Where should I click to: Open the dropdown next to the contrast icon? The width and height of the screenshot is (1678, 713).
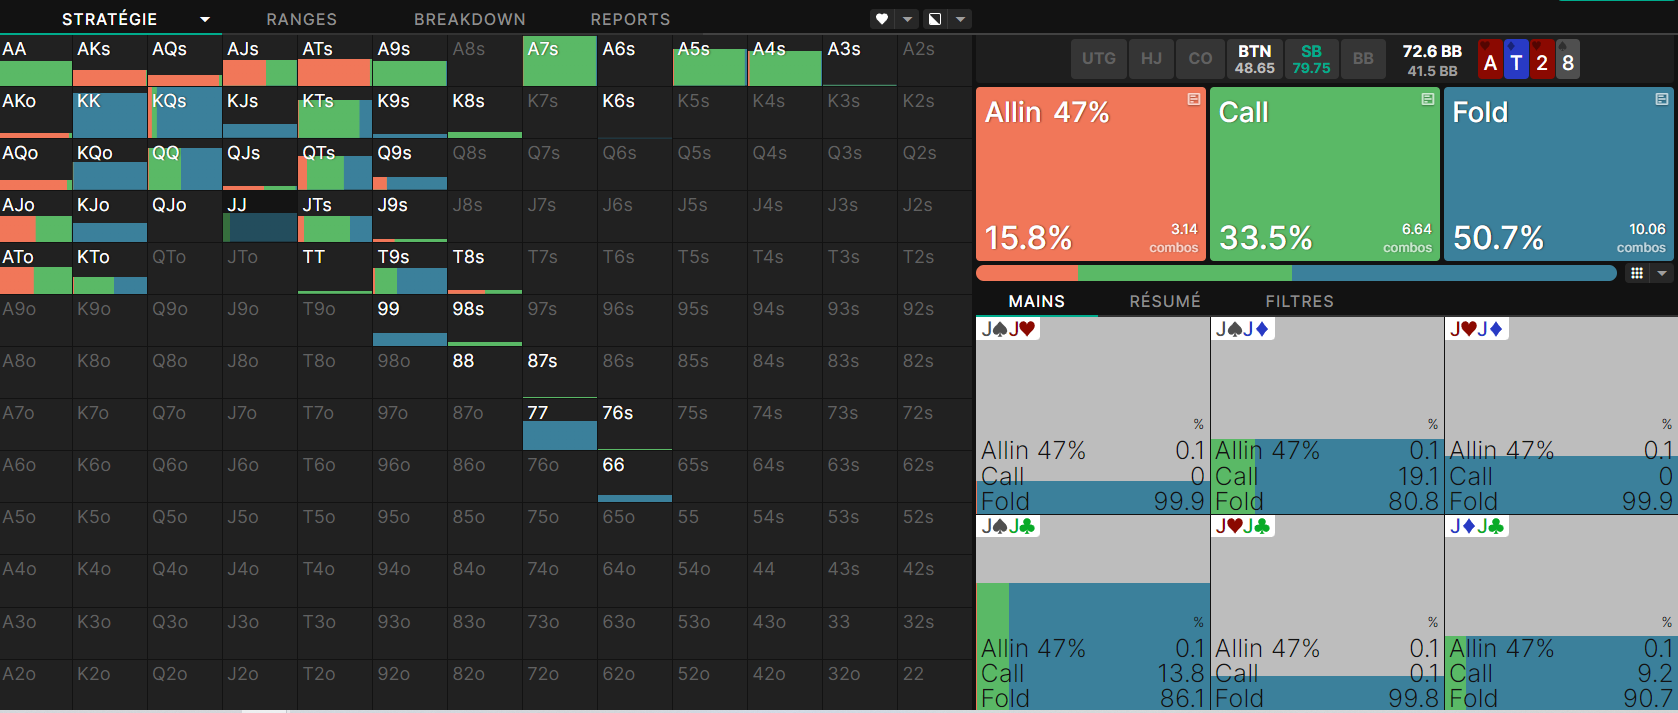coord(960,19)
